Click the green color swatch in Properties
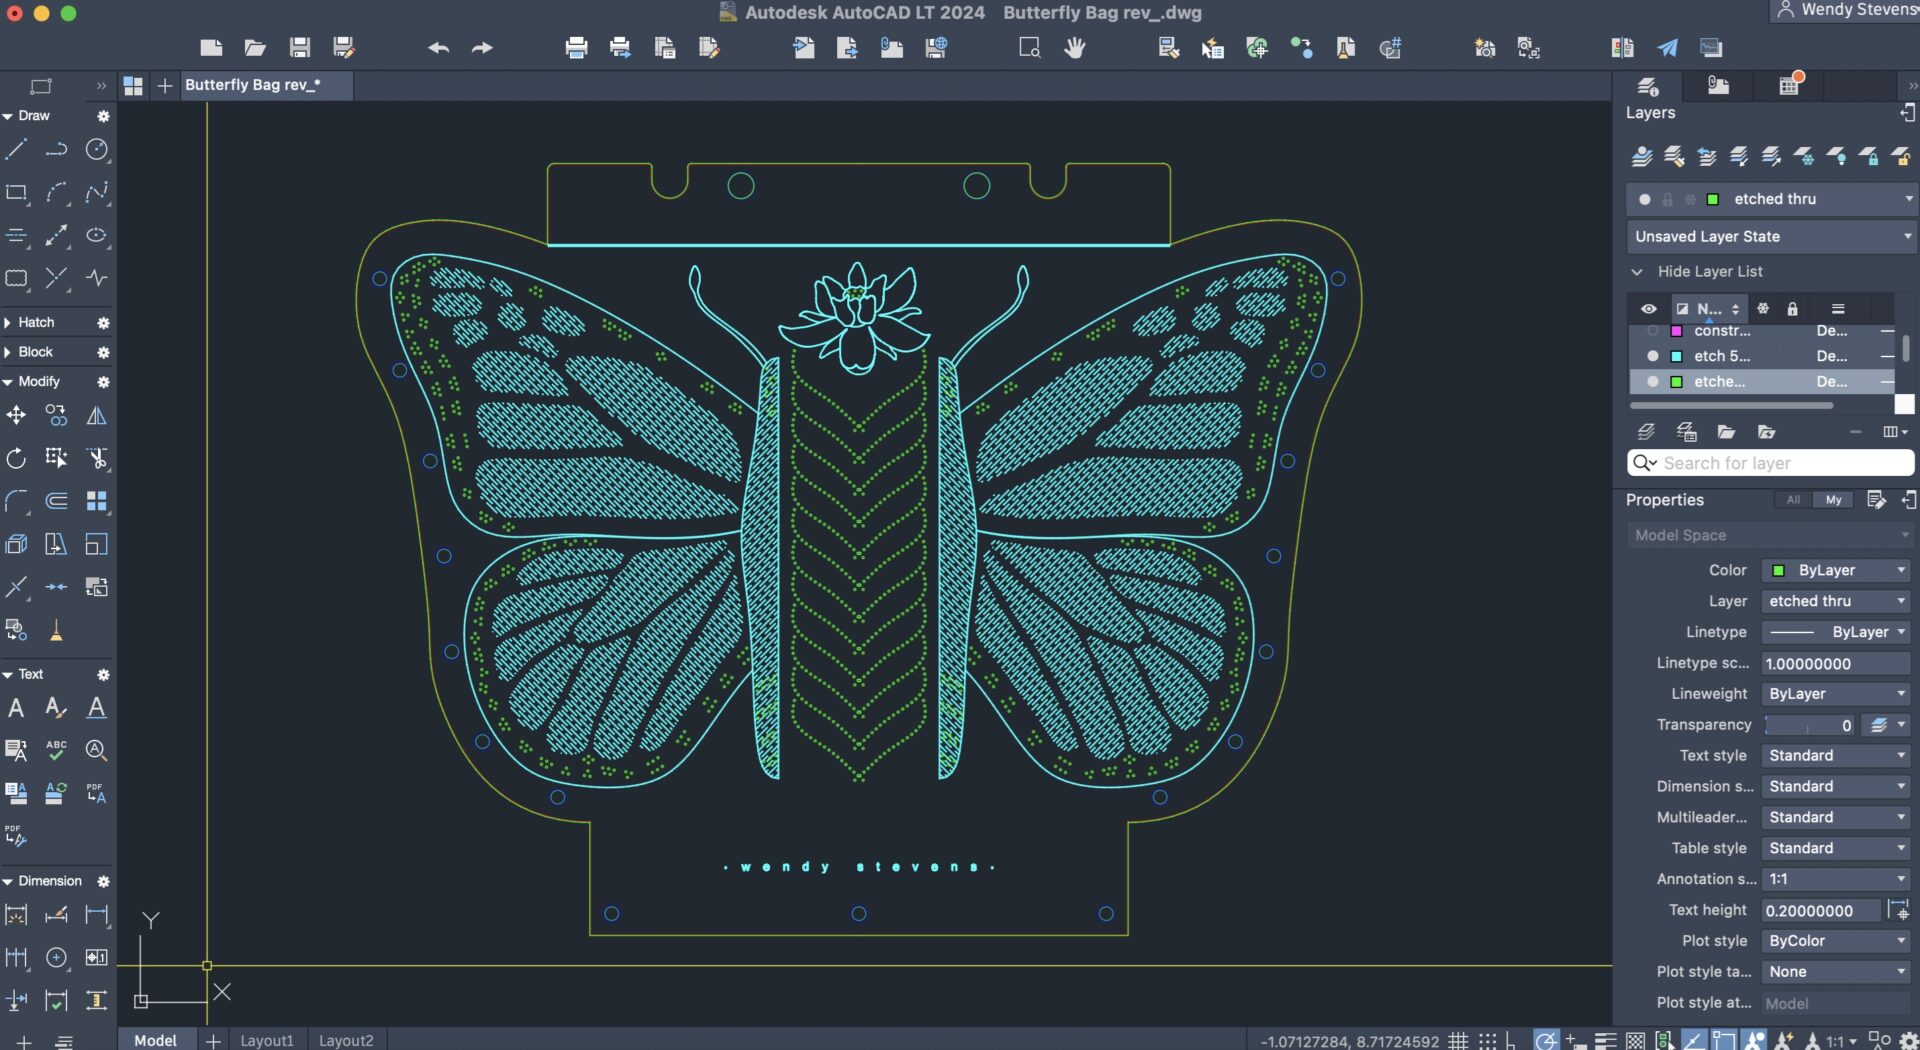1920x1050 pixels. (1778, 571)
